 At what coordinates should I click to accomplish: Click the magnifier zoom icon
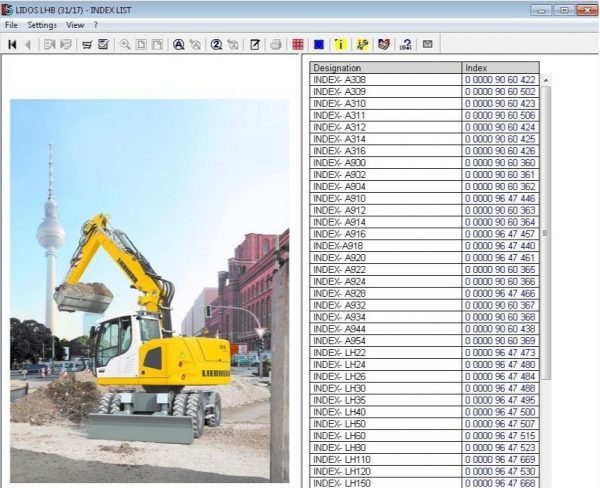click(x=125, y=44)
